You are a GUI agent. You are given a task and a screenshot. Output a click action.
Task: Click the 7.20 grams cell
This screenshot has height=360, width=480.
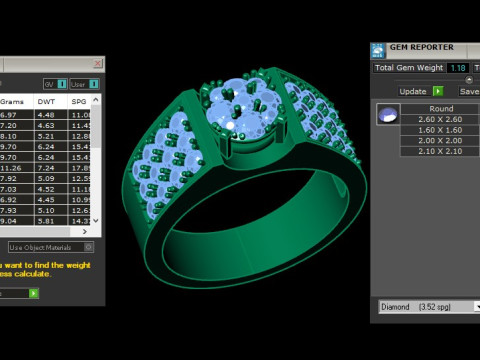click(x=17, y=126)
